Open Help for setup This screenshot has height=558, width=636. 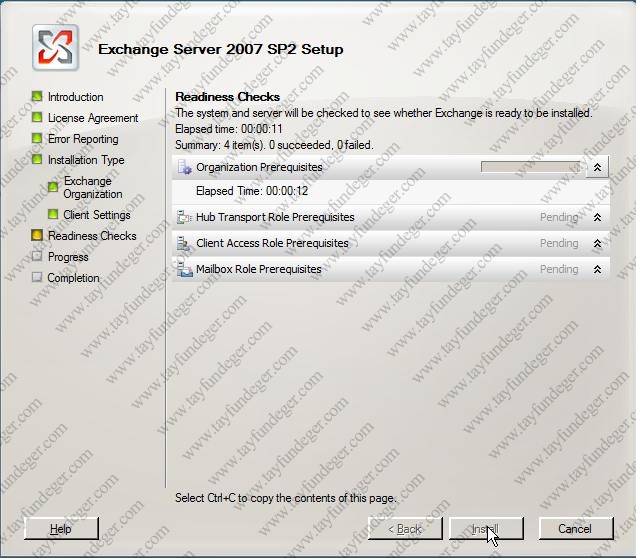click(61, 529)
